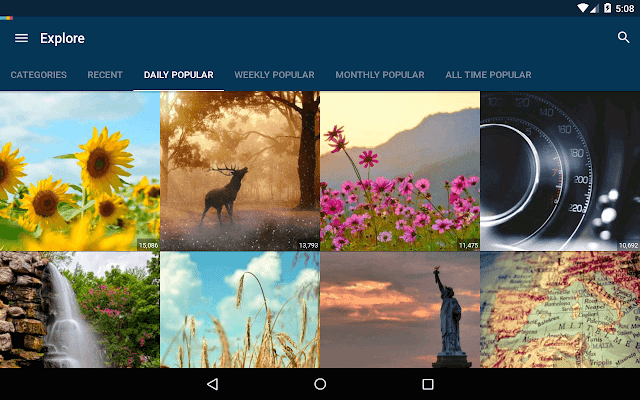Screen dimensions: 640x400
Task: Open the Monthly Popular tab
Action: [x=380, y=75]
